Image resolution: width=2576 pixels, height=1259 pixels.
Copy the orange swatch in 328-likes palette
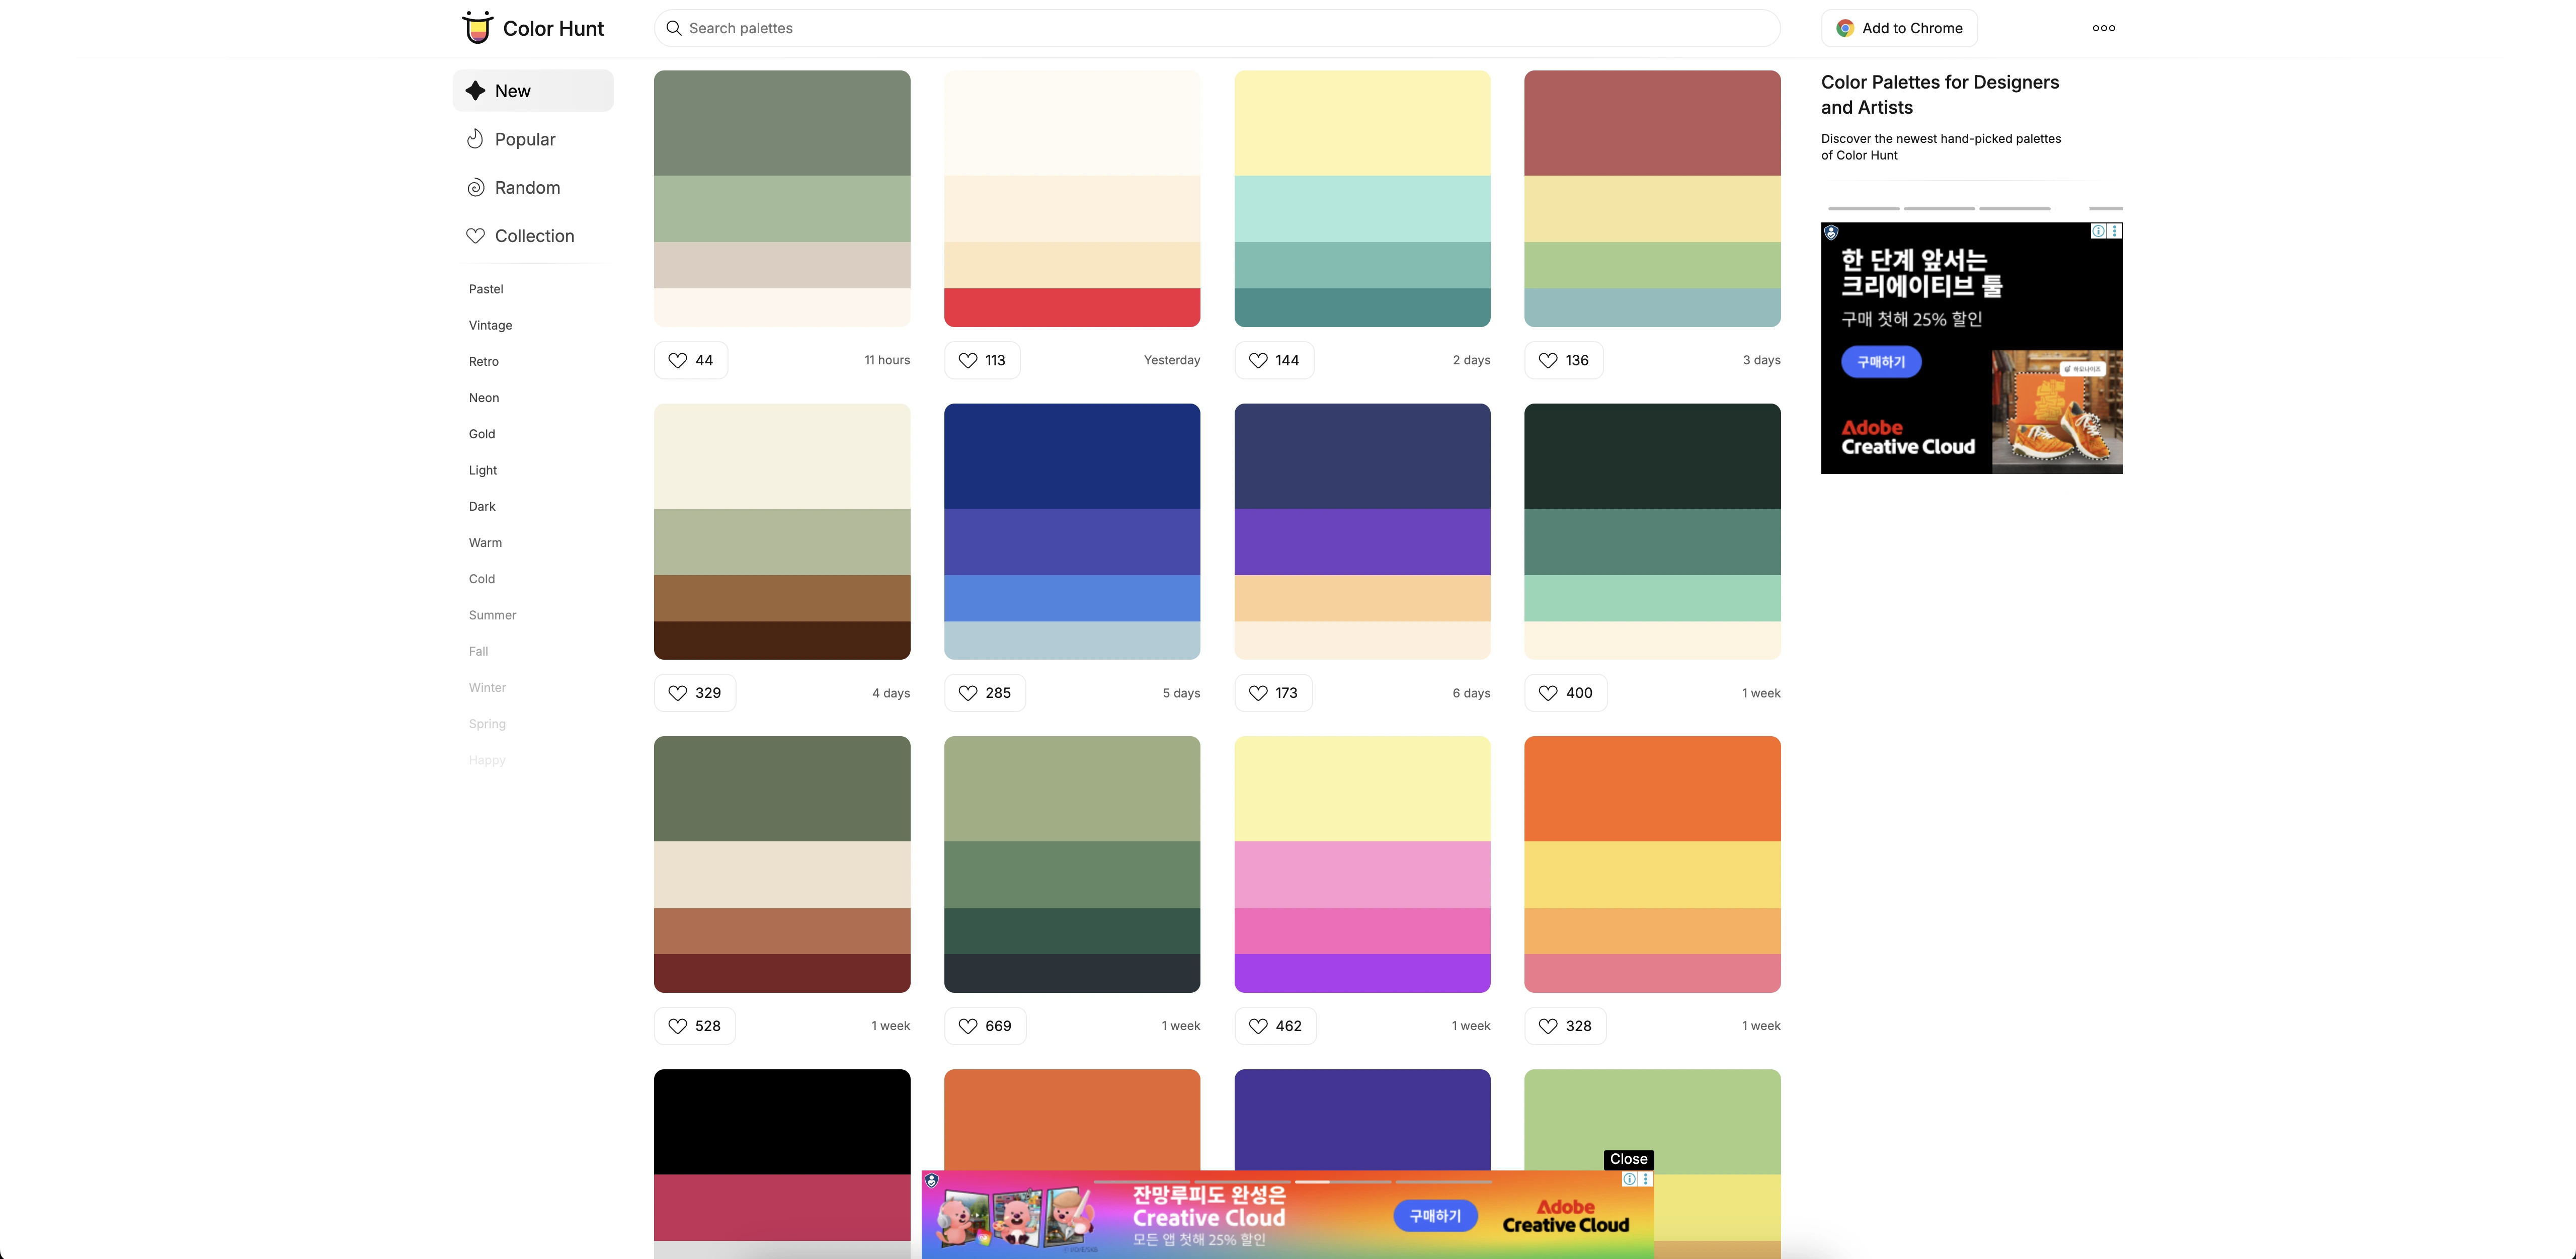click(x=1652, y=789)
